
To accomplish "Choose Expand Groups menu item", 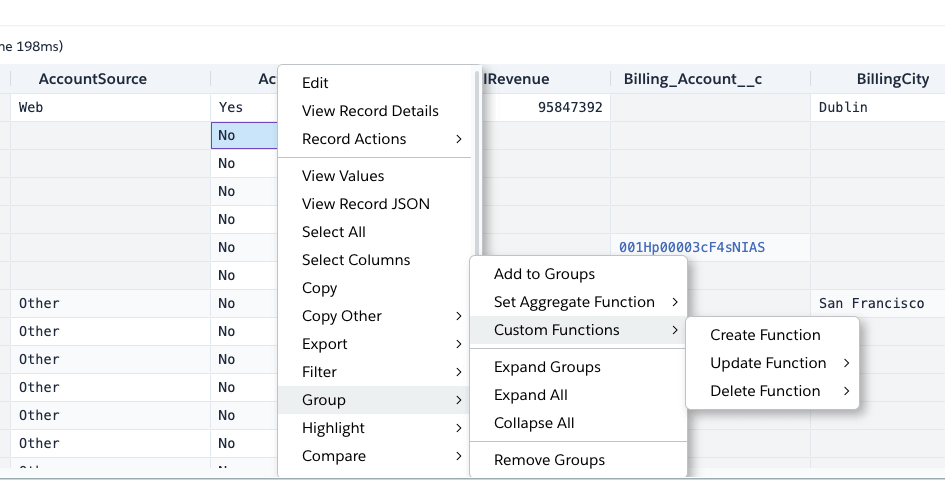I will 547,367.
